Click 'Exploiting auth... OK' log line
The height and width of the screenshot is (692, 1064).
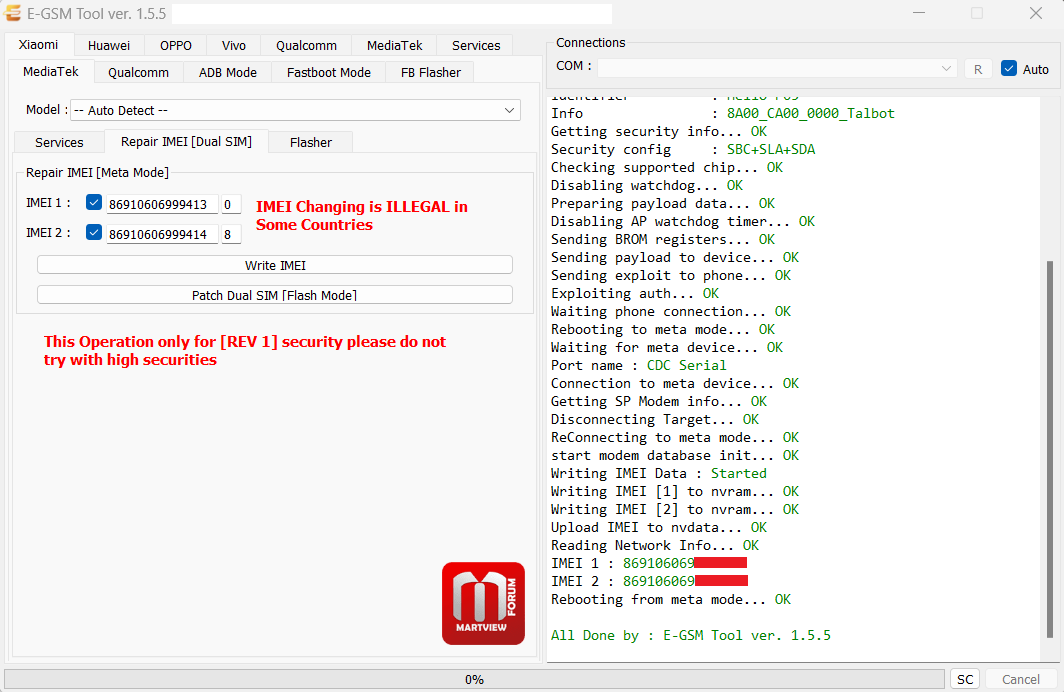(635, 293)
